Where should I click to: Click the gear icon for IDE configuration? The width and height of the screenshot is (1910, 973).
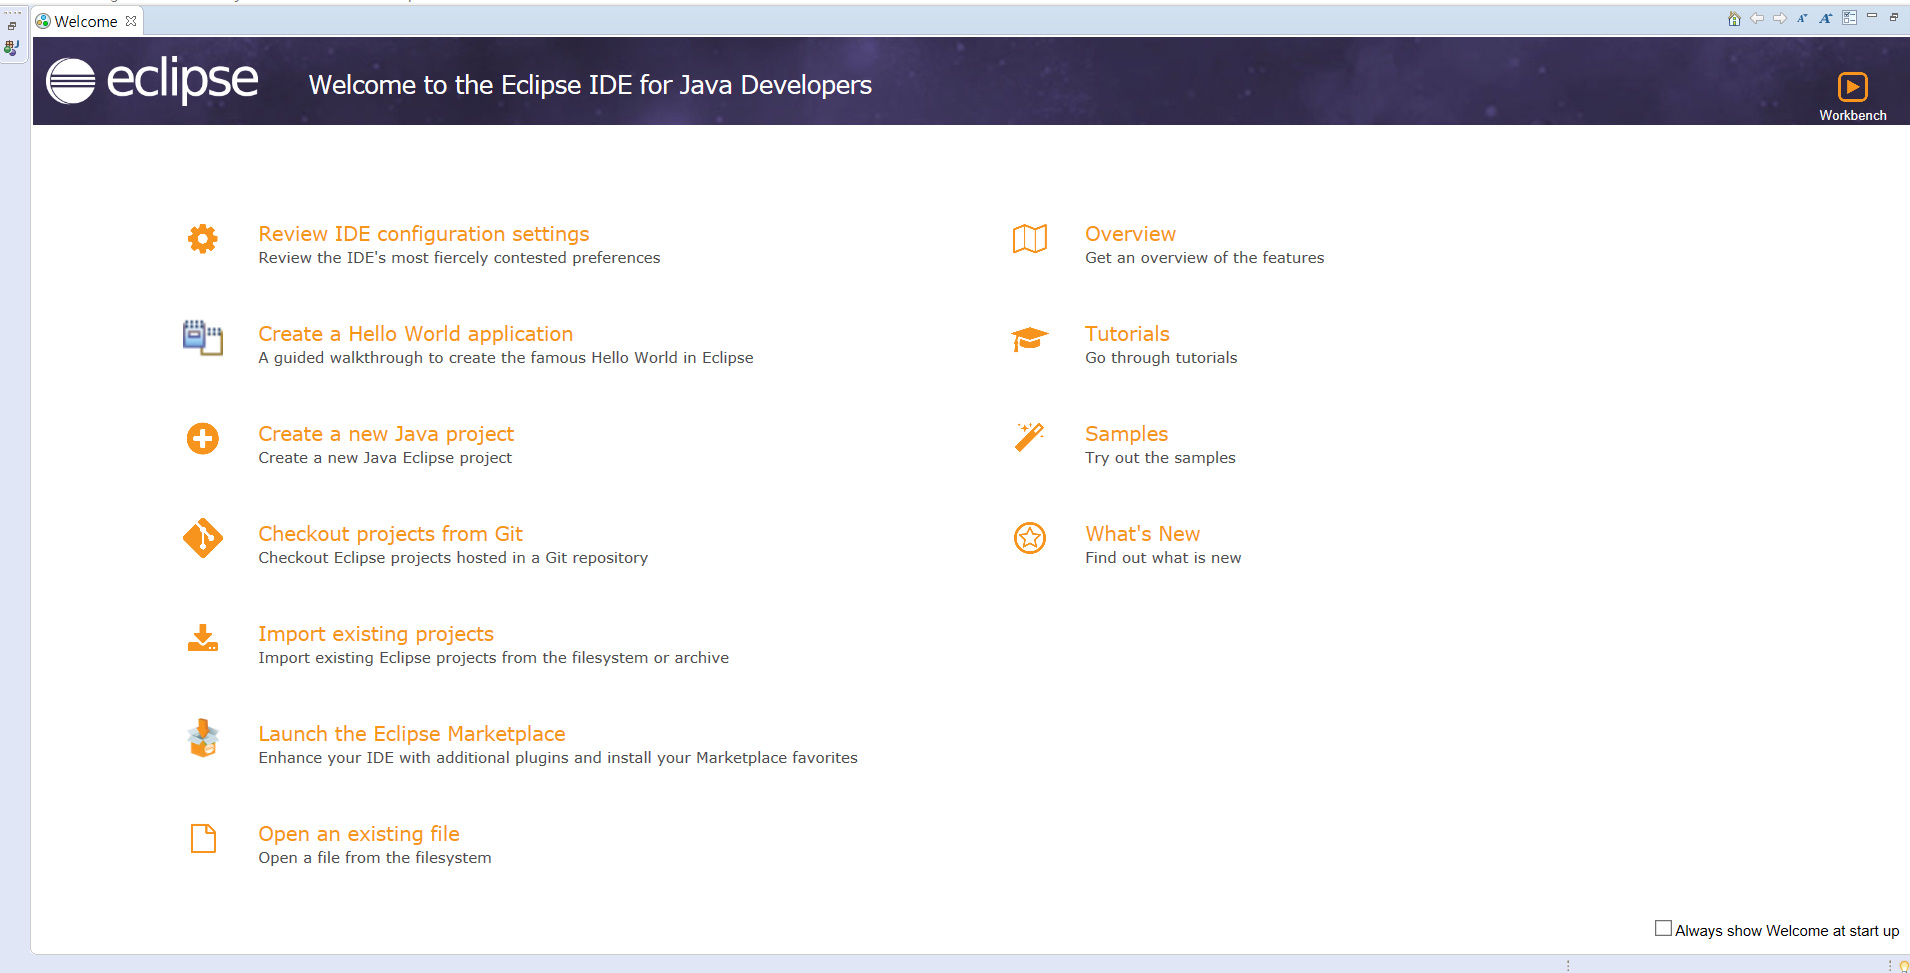(x=203, y=239)
